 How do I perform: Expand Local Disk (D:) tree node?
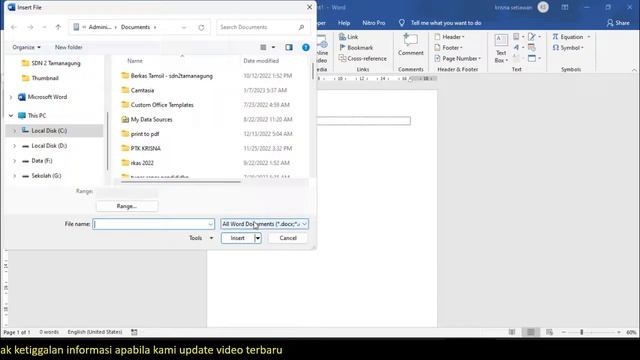(15, 146)
